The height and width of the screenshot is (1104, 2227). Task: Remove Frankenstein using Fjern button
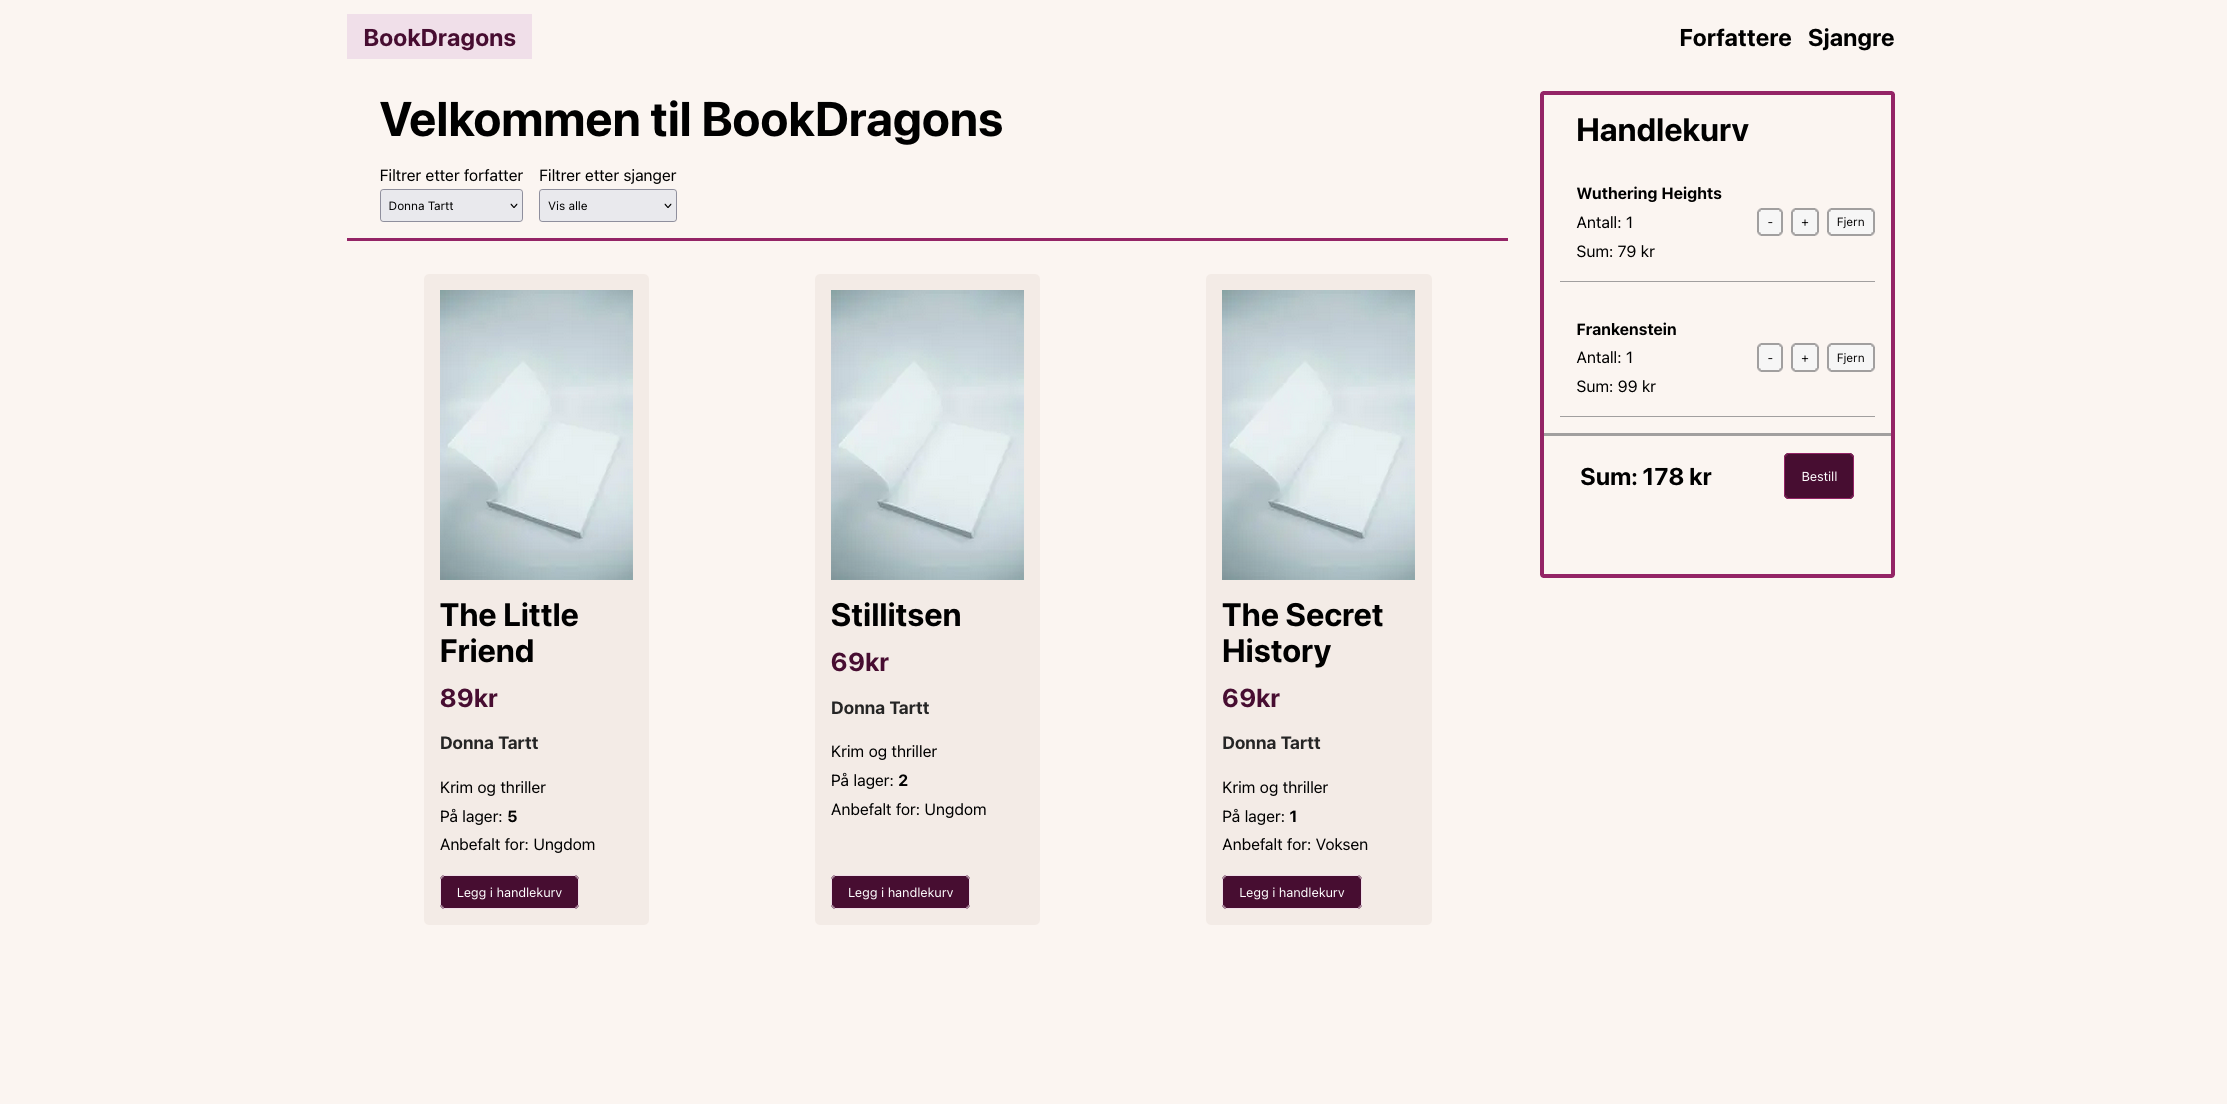point(1850,358)
